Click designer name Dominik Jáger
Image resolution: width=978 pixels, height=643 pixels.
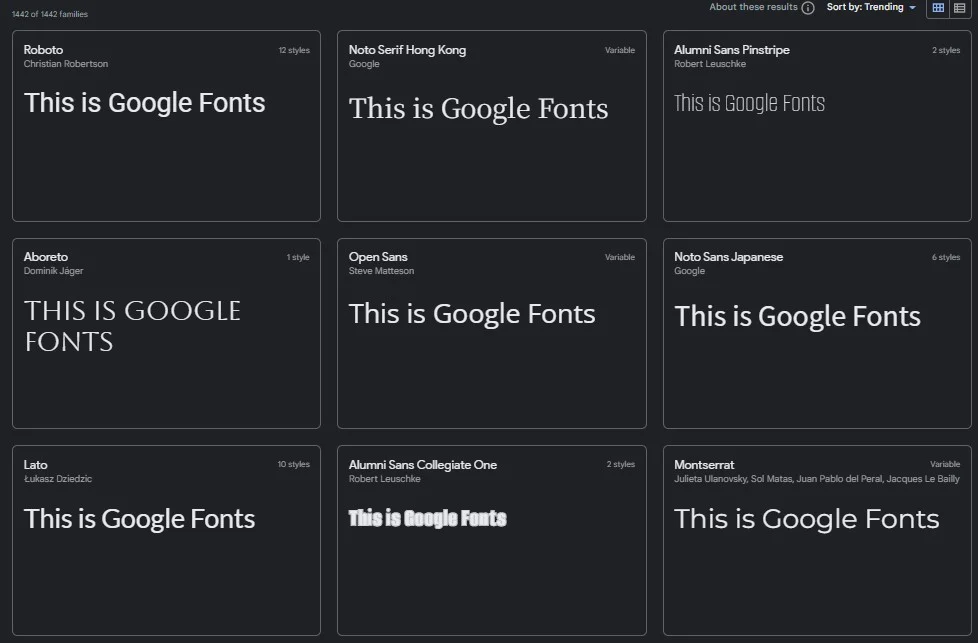(54, 271)
